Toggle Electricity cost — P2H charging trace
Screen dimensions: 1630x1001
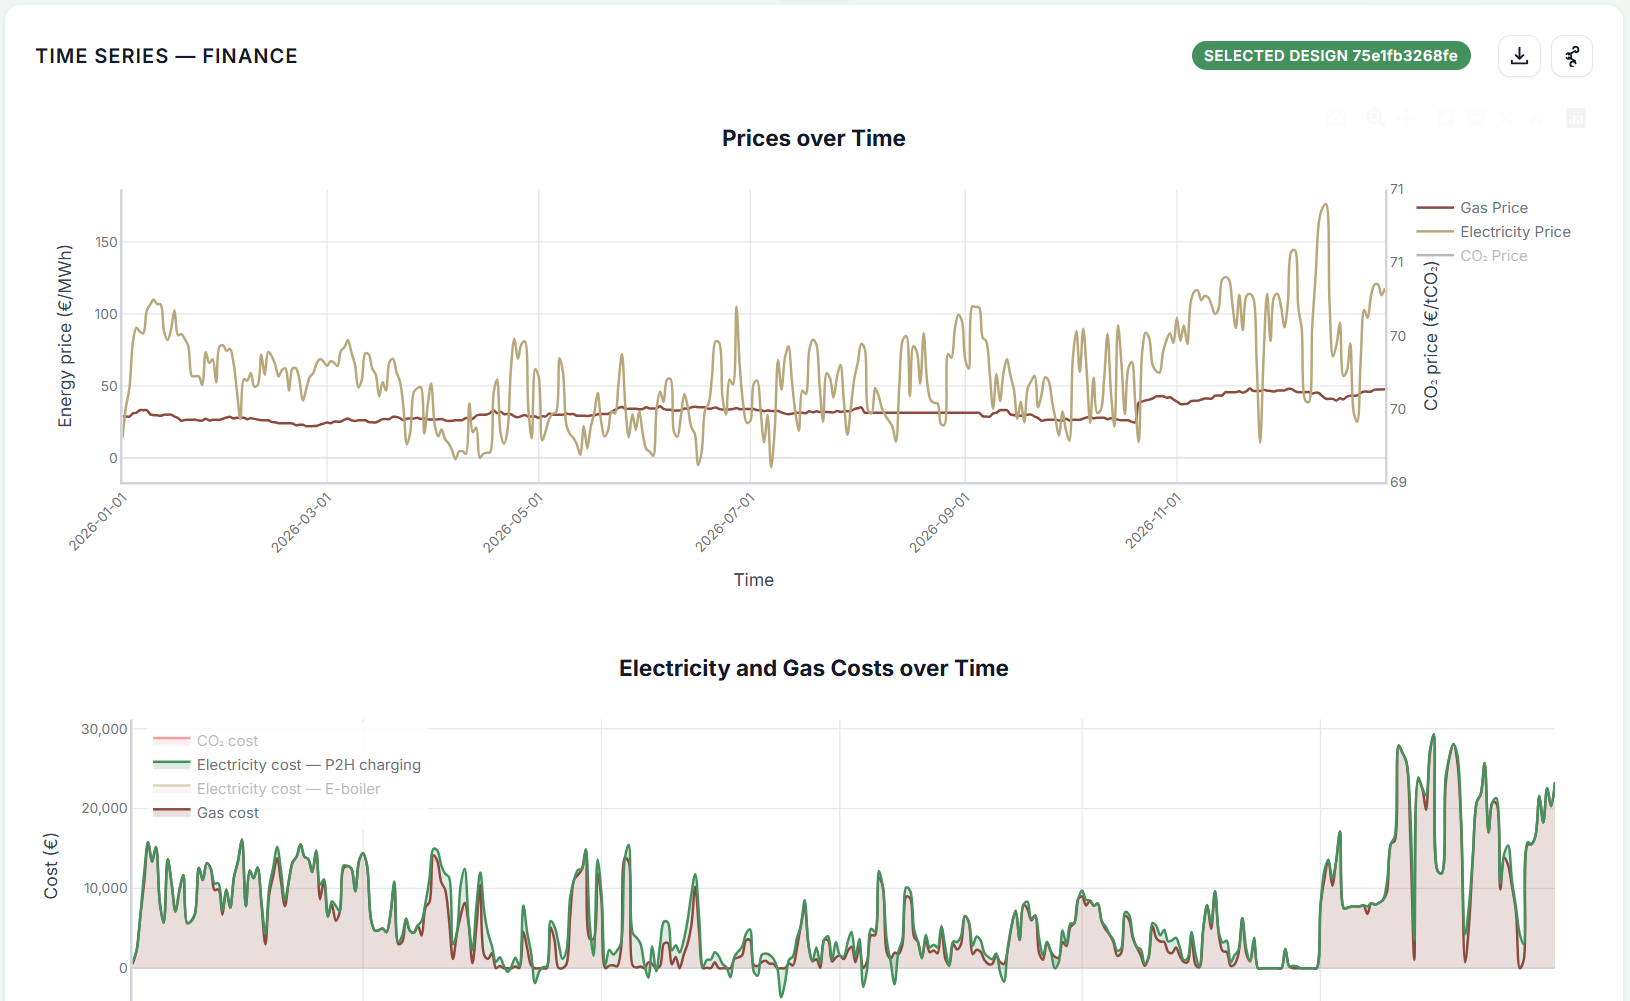308,765
